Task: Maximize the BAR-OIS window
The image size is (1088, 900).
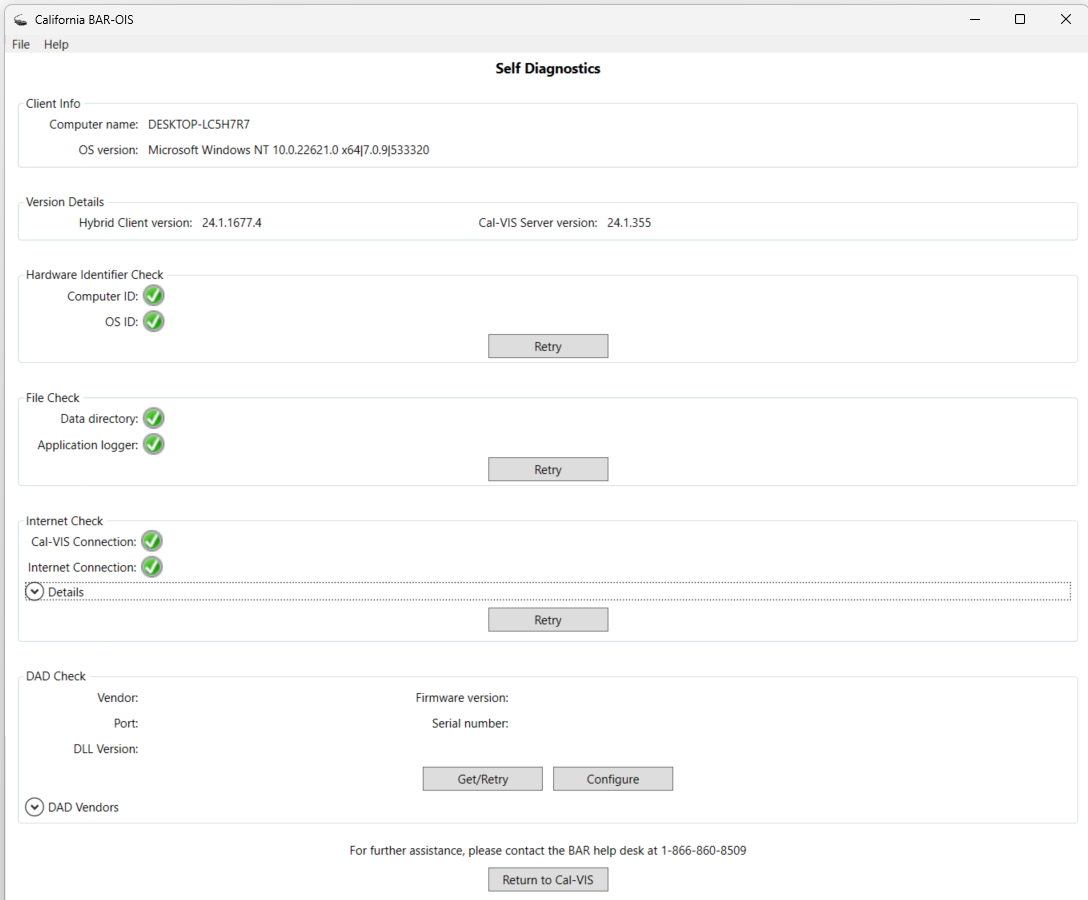Action: (x=1019, y=19)
